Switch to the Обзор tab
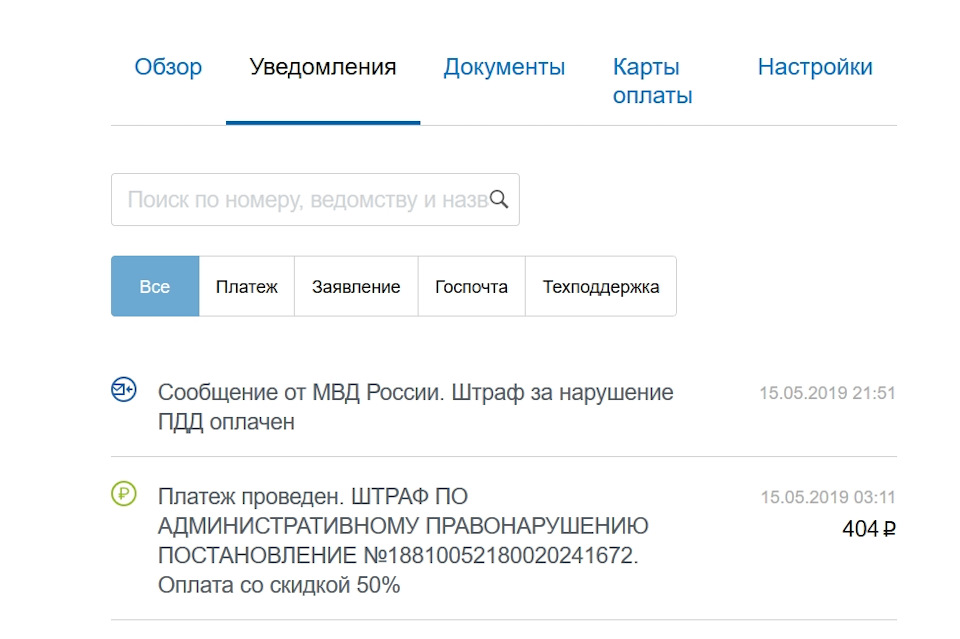Viewport: 960px width, 639px height. pos(168,67)
